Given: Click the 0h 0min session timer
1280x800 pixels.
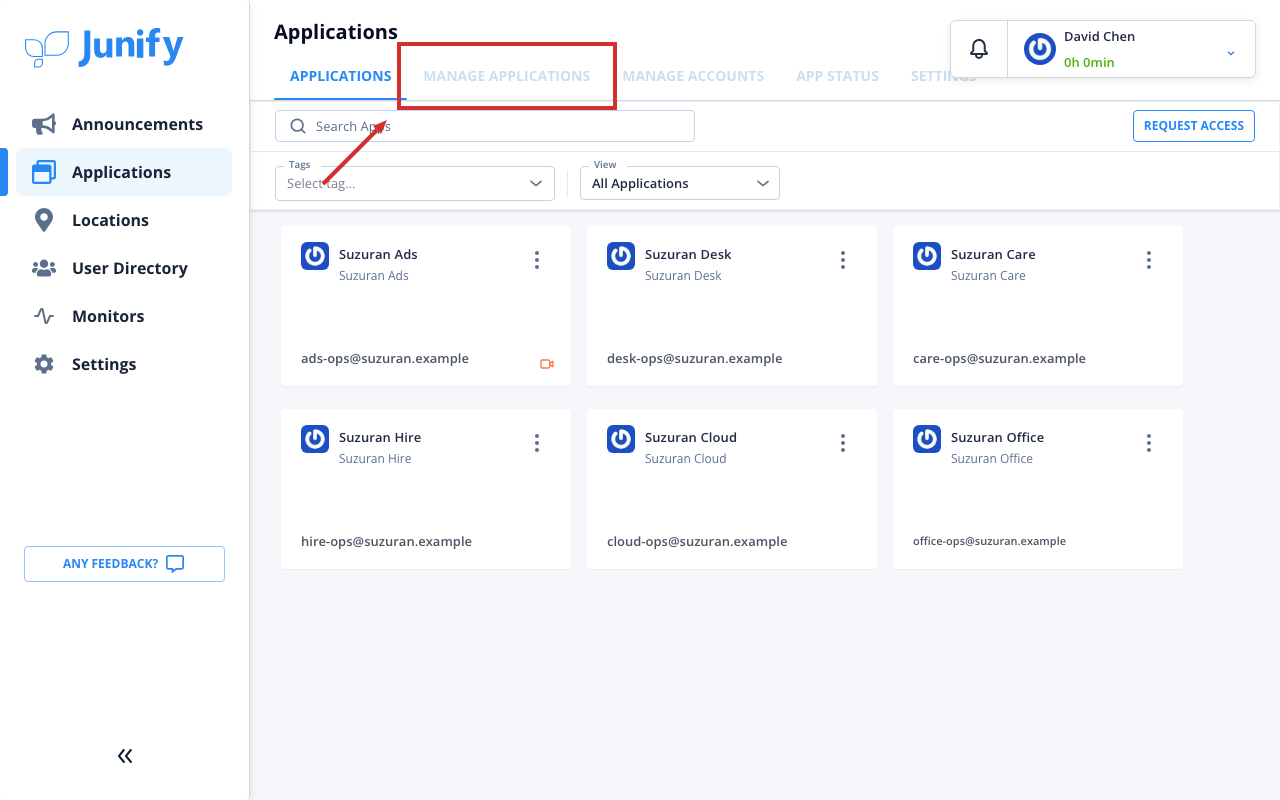Looking at the screenshot, I should pyautogui.click(x=1089, y=62).
